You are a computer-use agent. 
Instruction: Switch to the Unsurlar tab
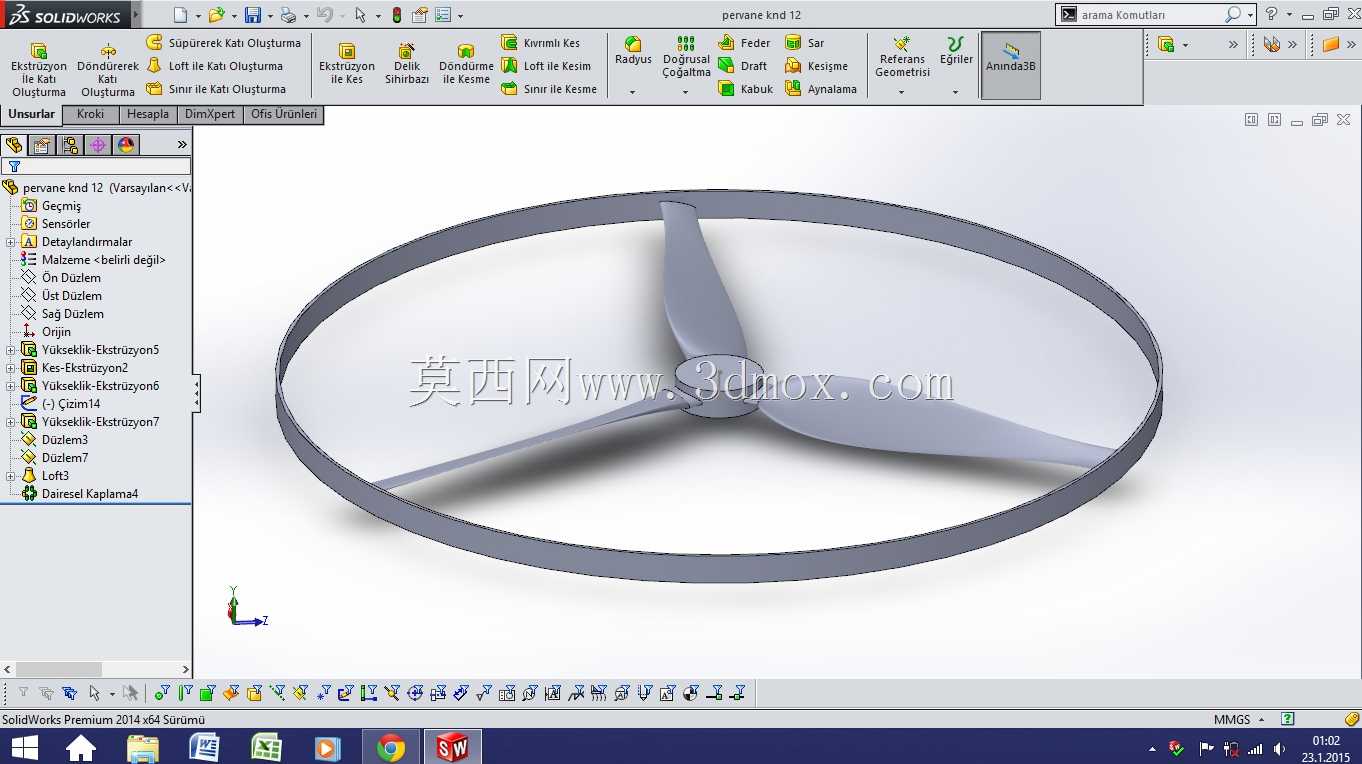click(x=32, y=115)
